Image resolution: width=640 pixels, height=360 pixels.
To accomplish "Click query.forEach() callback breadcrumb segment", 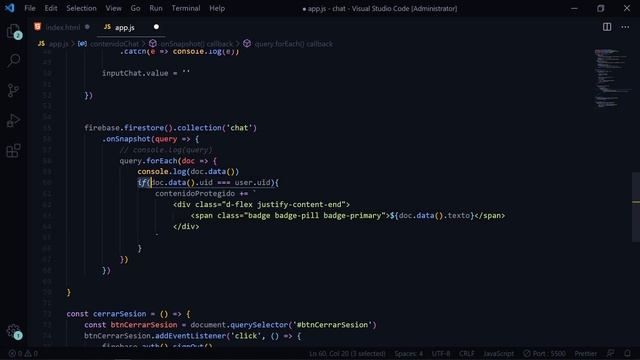I will (293, 44).
